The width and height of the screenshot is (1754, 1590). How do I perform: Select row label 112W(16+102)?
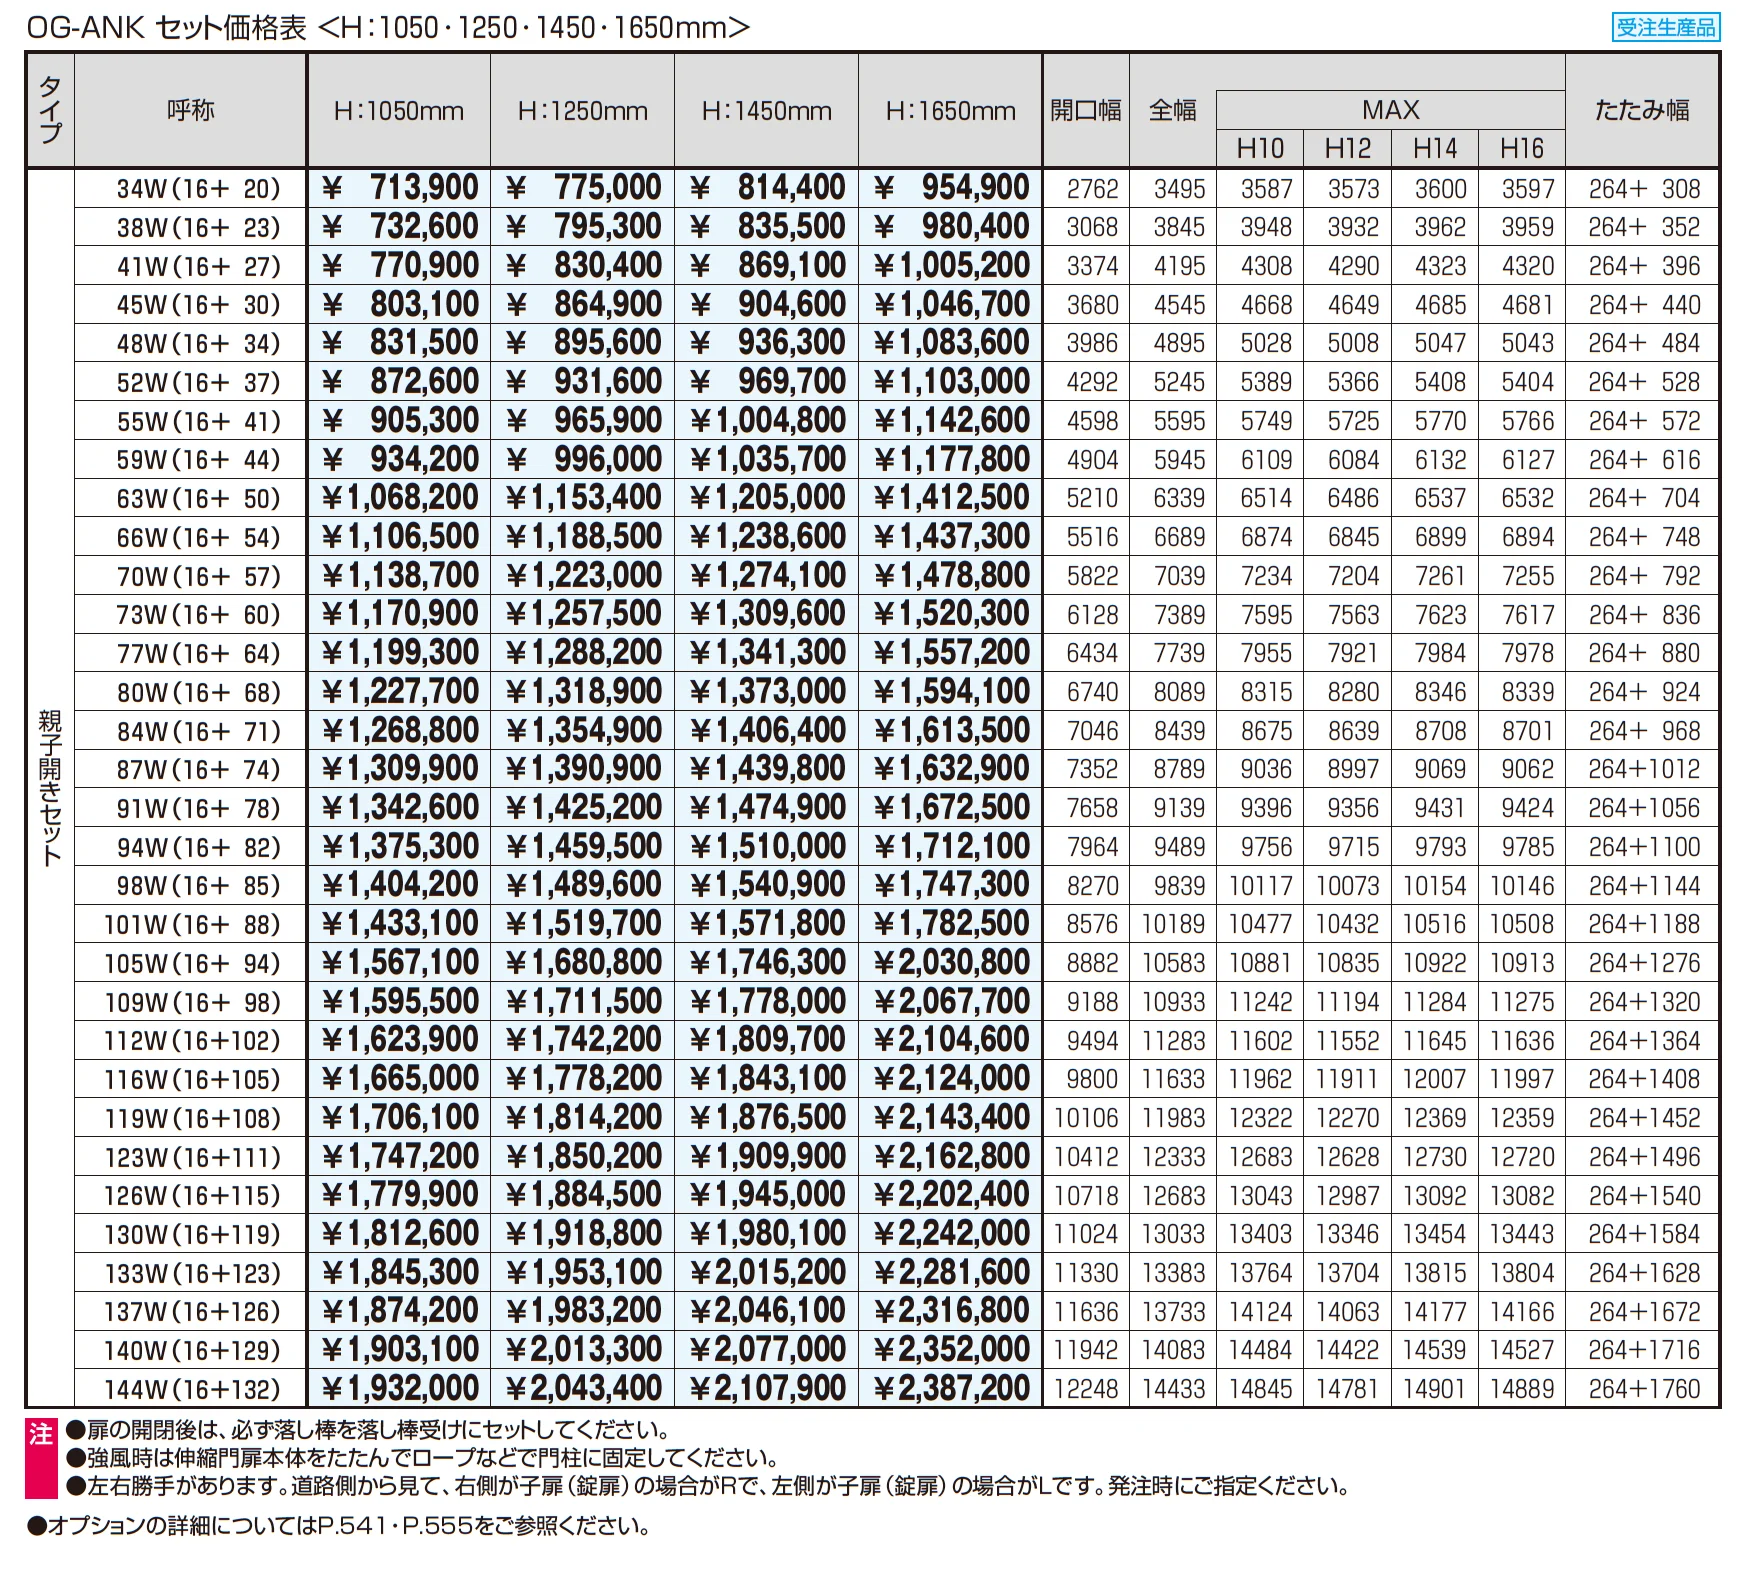192,1041
